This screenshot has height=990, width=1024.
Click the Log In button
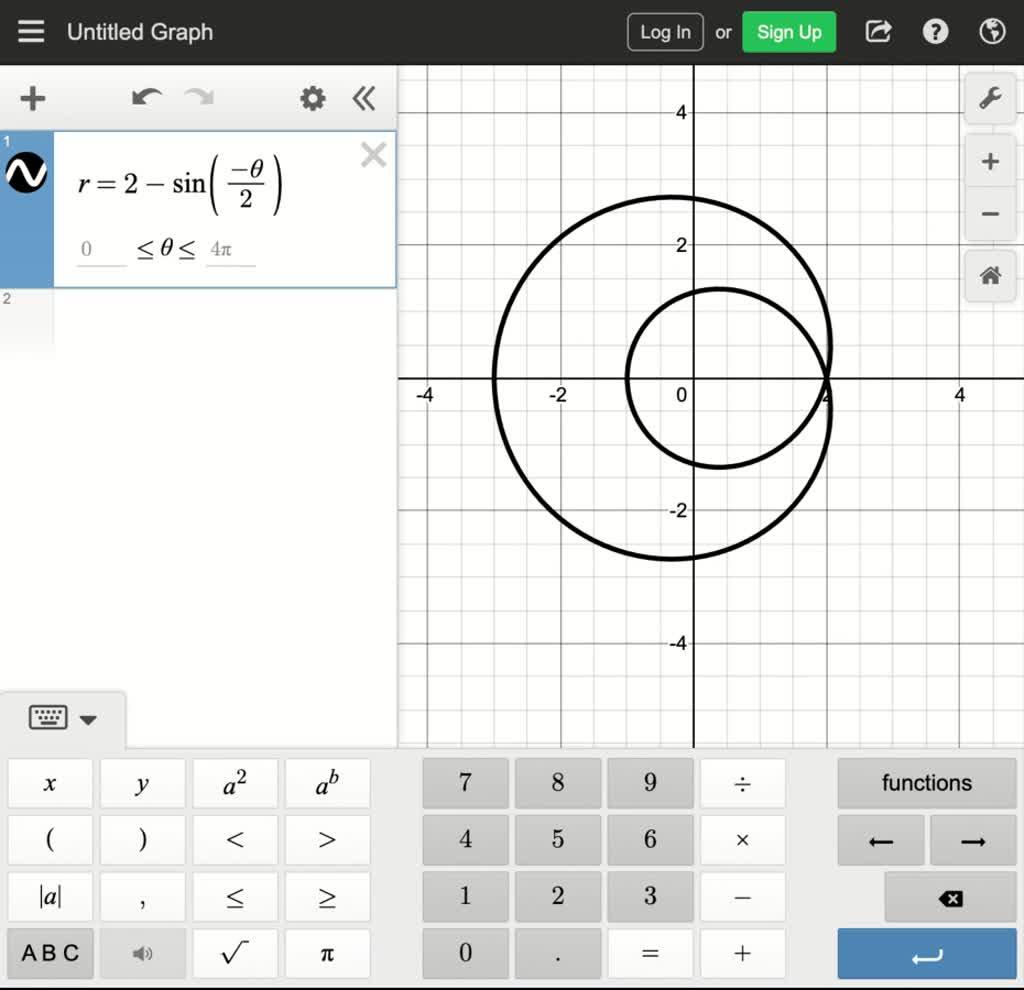point(665,32)
